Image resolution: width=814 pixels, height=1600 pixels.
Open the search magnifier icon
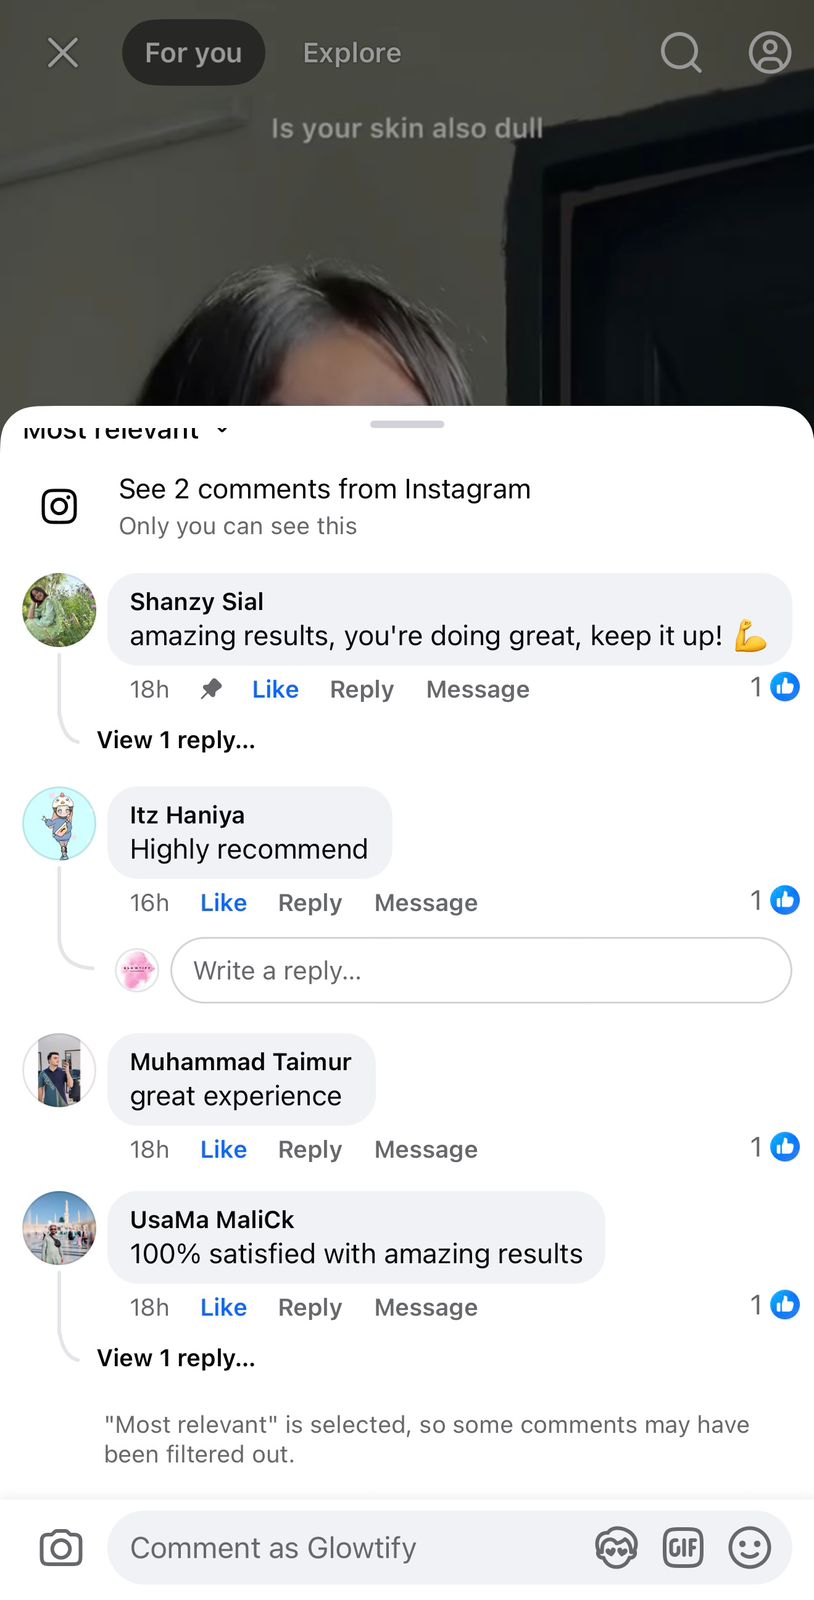pos(681,52)
